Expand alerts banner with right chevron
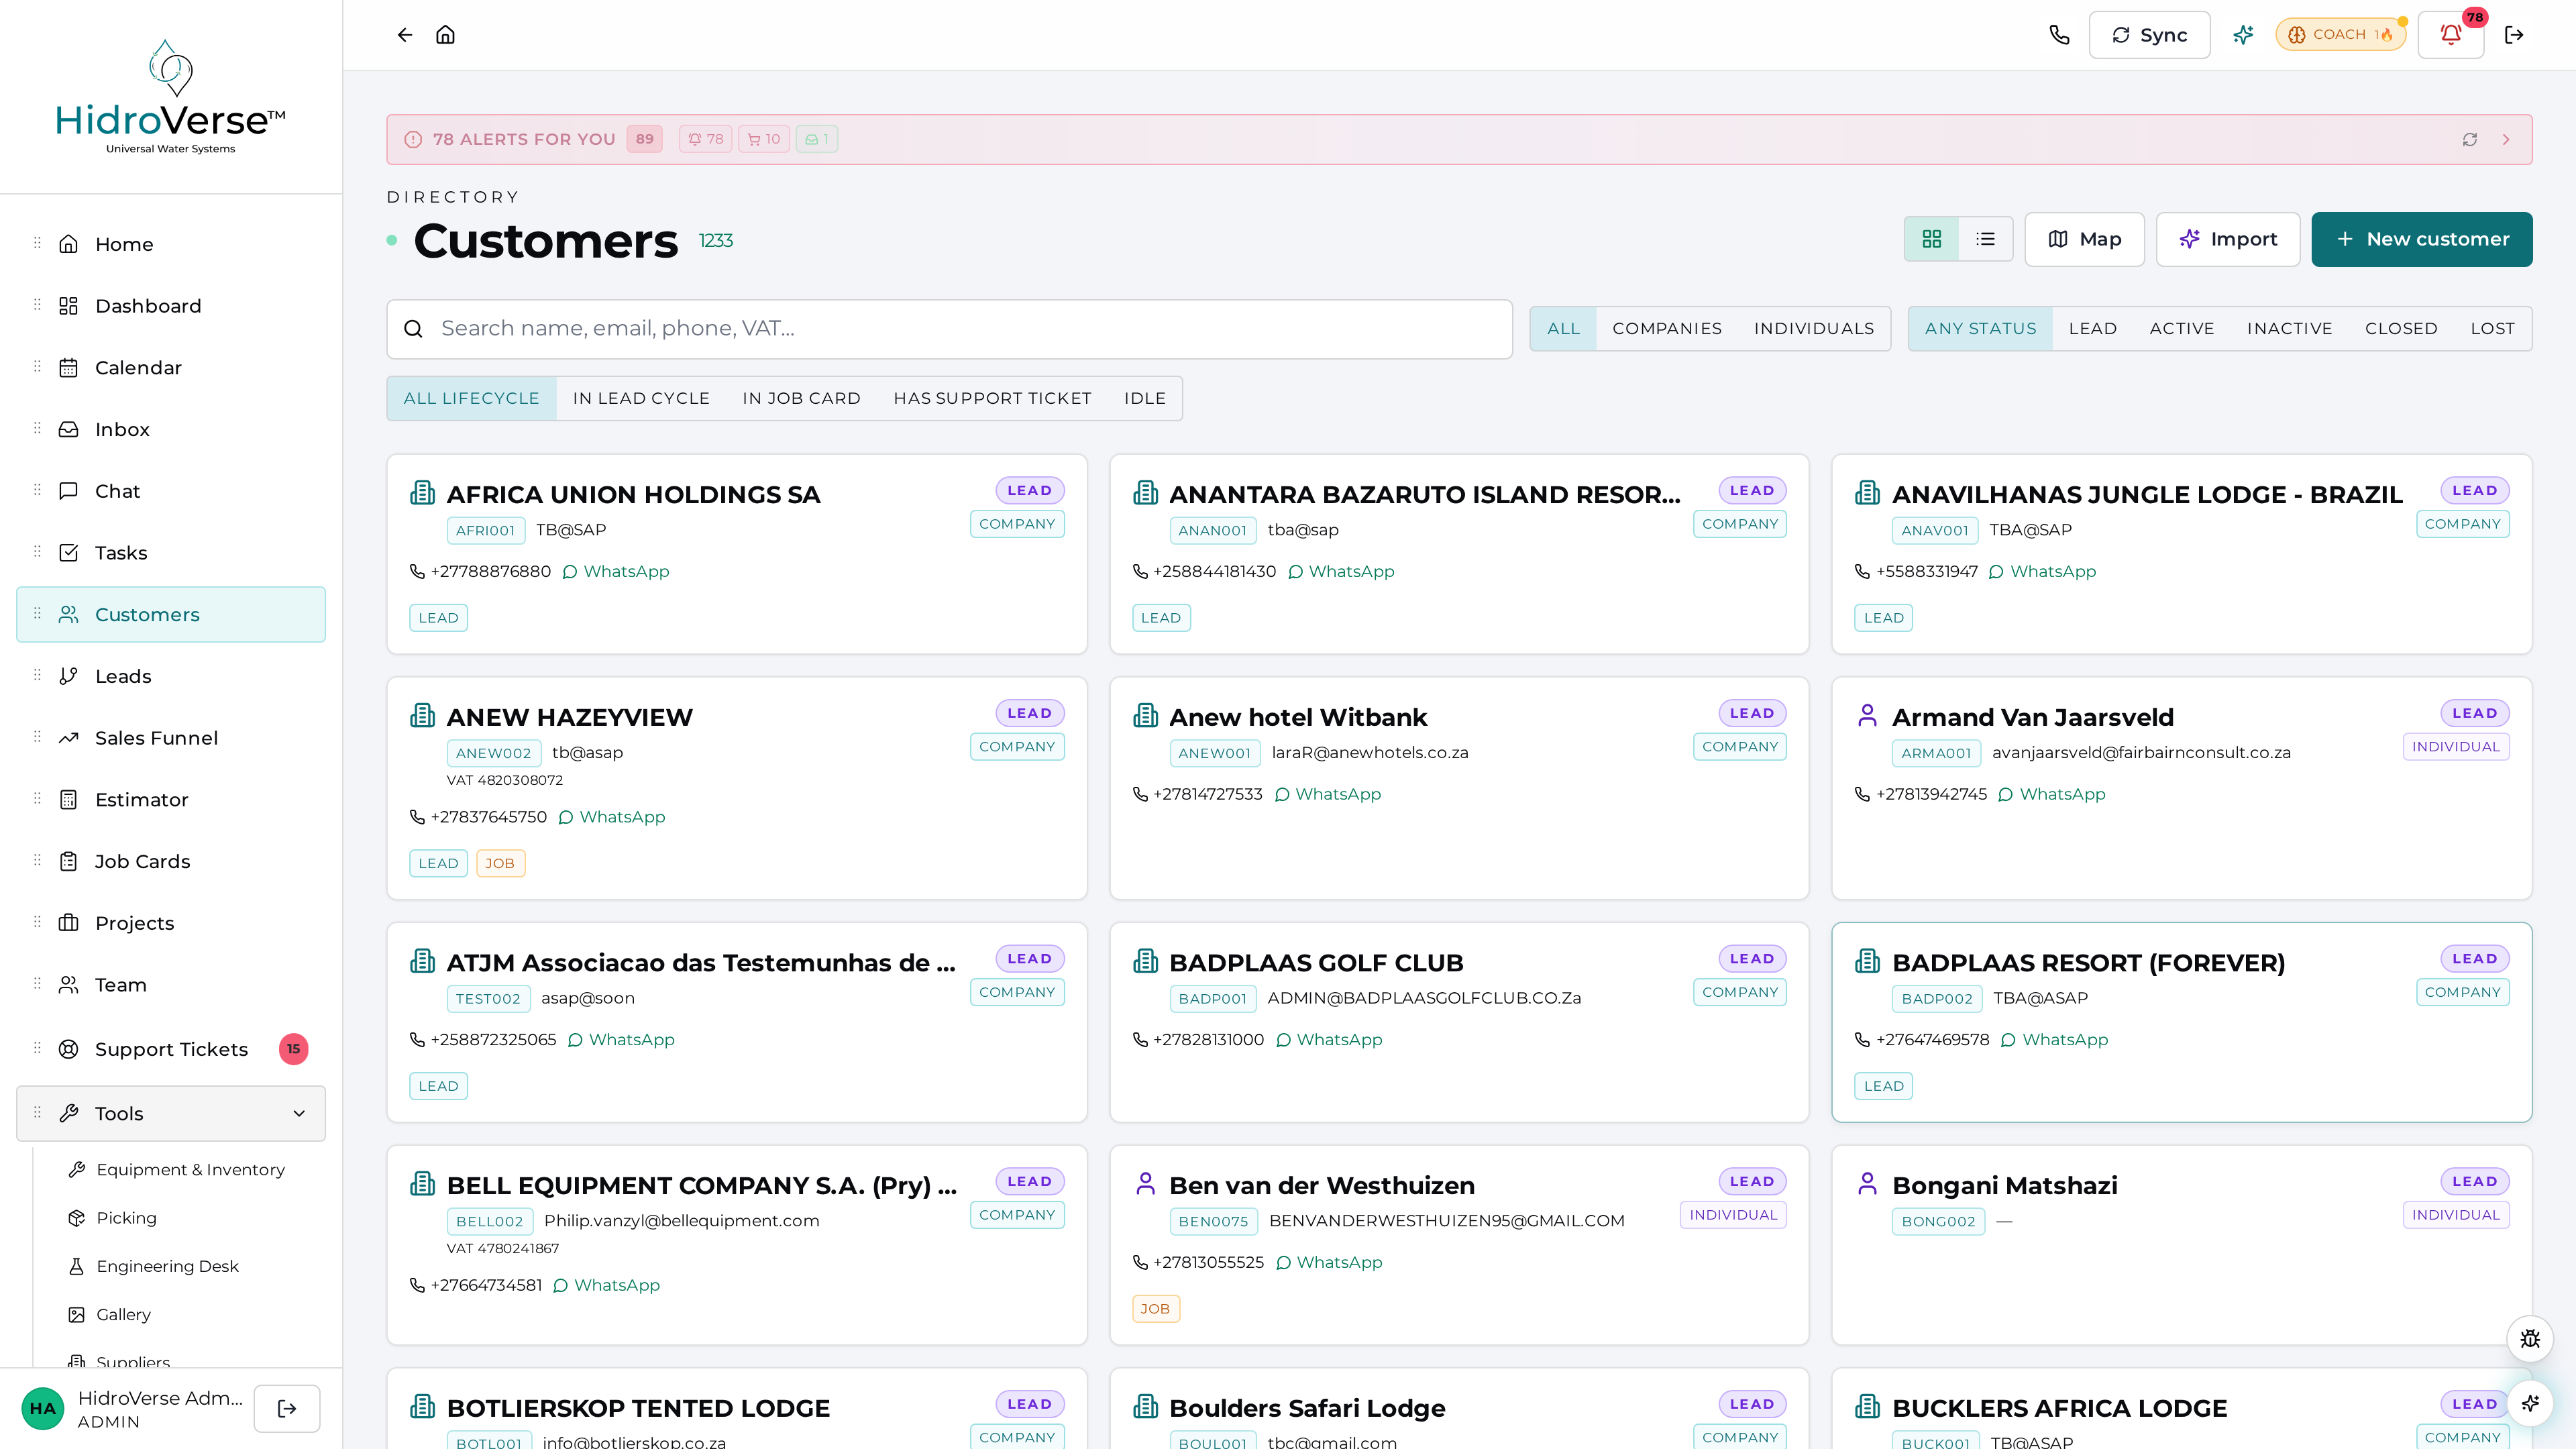2576x1449 pixels. point(2506,140)
